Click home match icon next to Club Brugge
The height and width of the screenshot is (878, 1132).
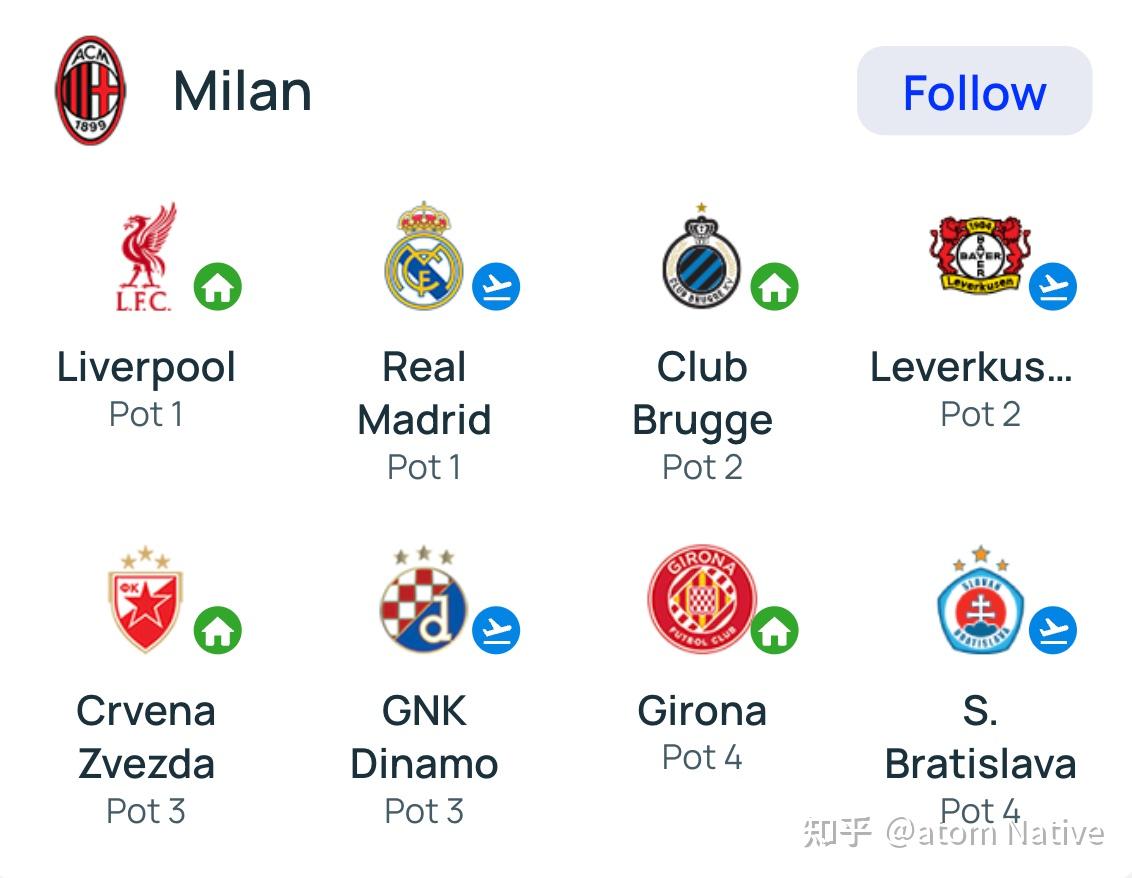point(775,287)
